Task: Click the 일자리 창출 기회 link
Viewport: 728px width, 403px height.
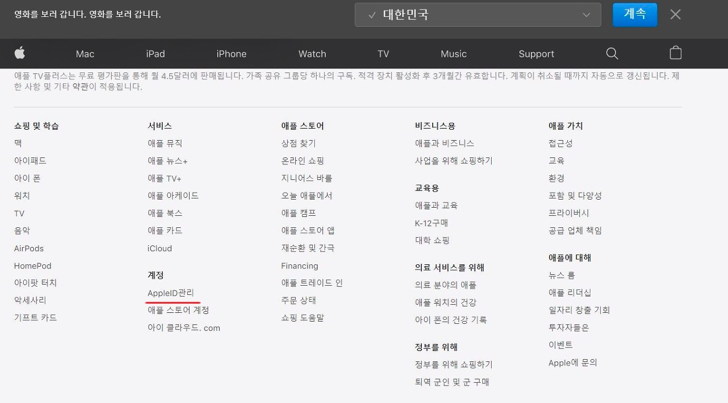Action: (579, 310)
